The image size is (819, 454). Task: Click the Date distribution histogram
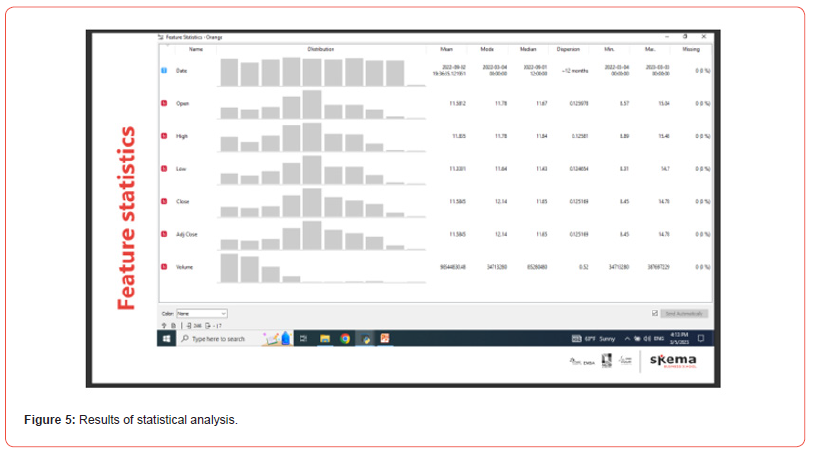(x=322, y=72)
